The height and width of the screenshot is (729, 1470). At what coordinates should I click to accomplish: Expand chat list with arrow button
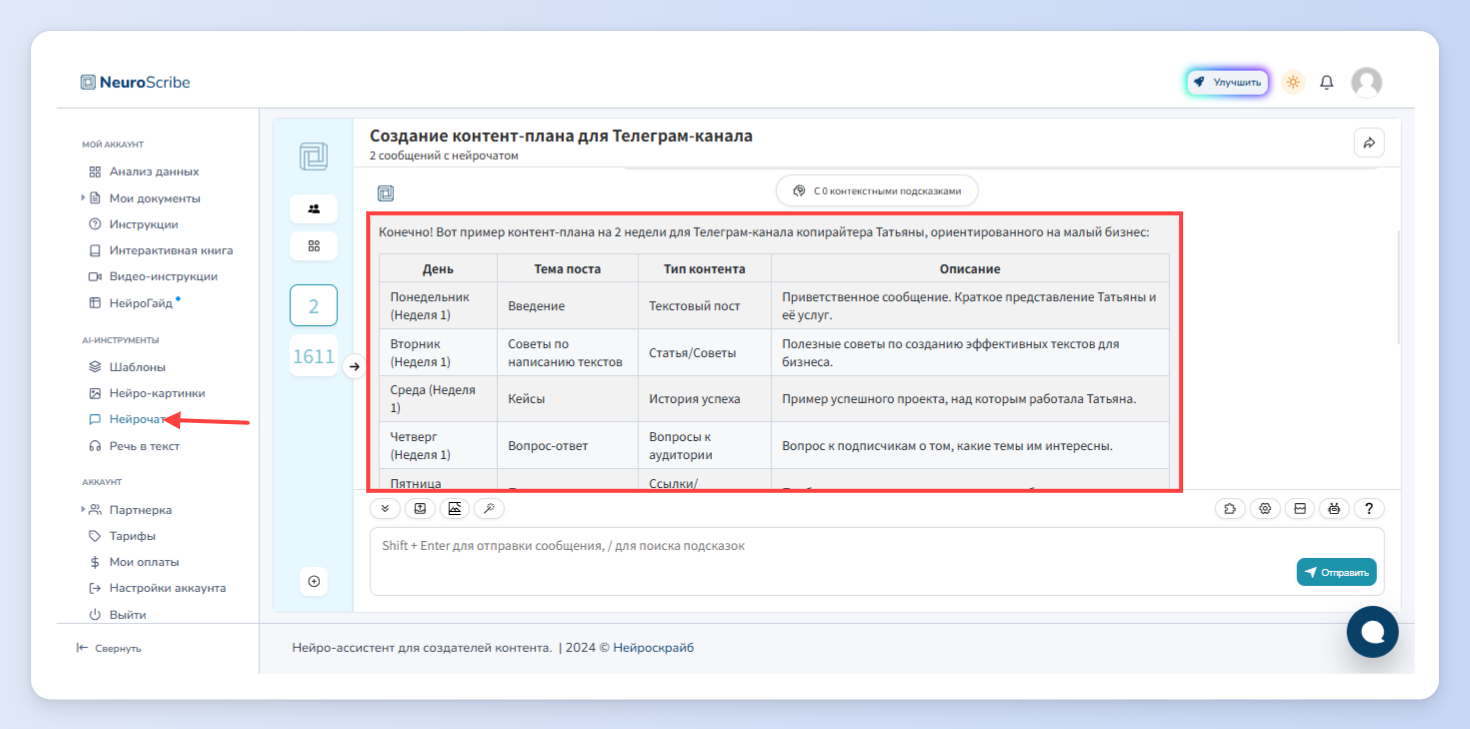[353, 367]
